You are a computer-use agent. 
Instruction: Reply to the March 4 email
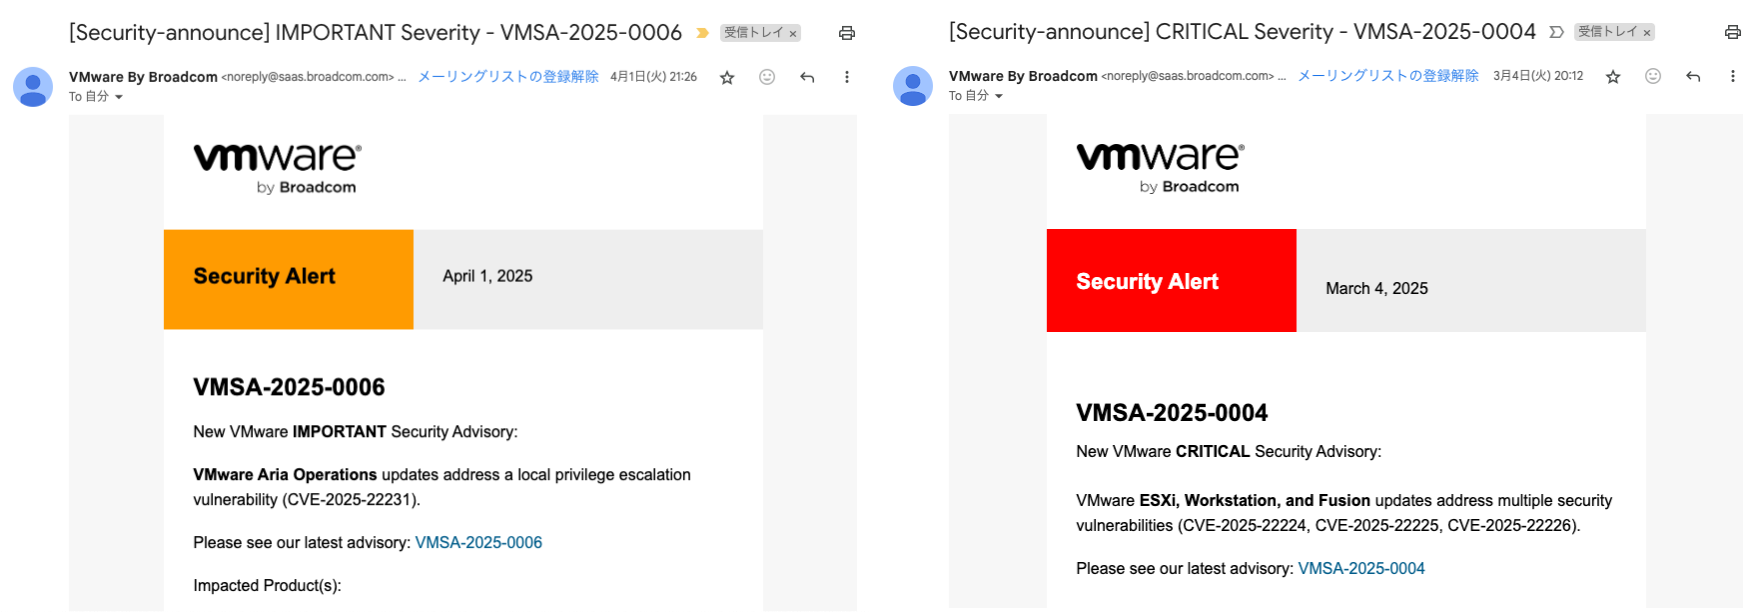pyautogui.click(x=1693, y=77)
